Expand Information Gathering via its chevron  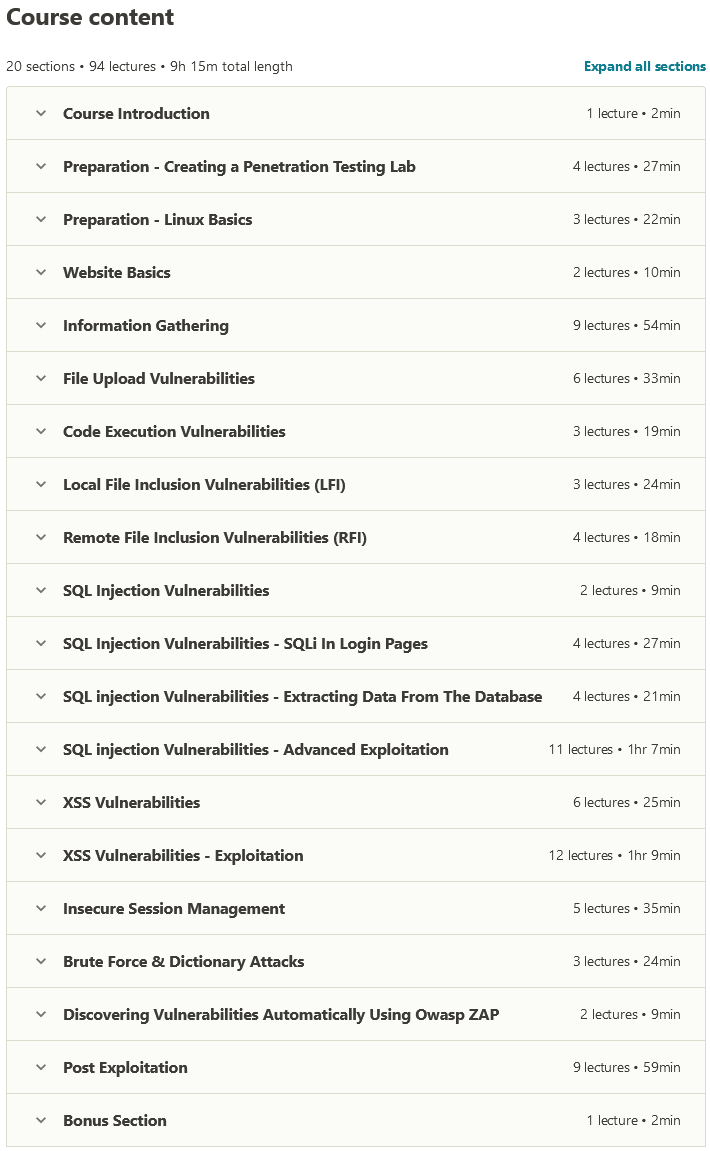pyautogui.click(x=41, y=325)
